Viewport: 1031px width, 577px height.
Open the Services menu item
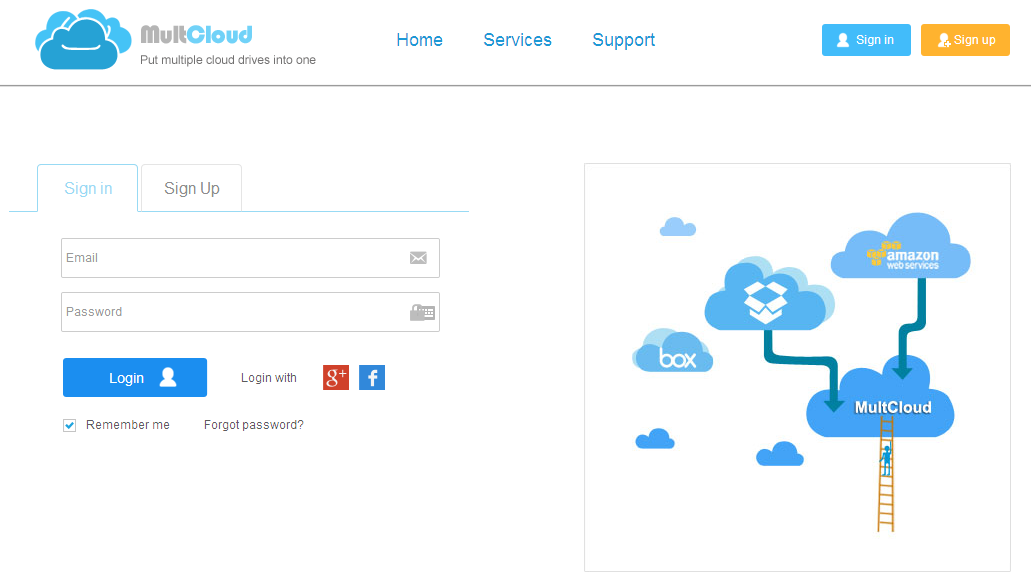517,40
